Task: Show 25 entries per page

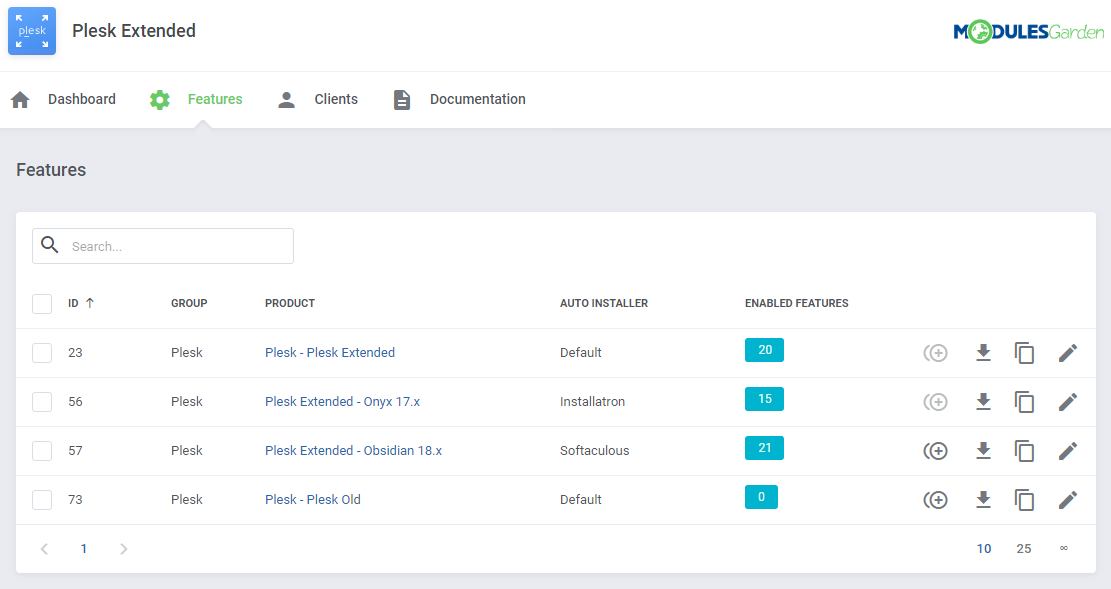Action: click(x=1023, y=549)
